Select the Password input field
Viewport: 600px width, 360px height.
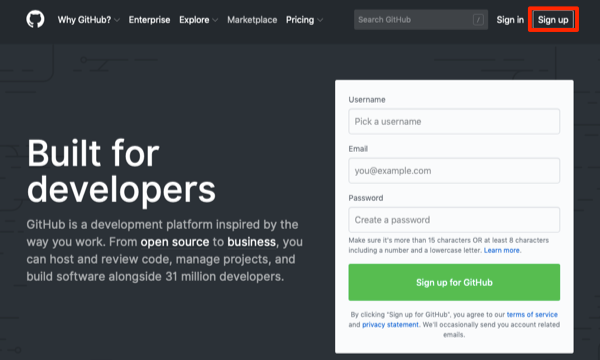(454, 220)
